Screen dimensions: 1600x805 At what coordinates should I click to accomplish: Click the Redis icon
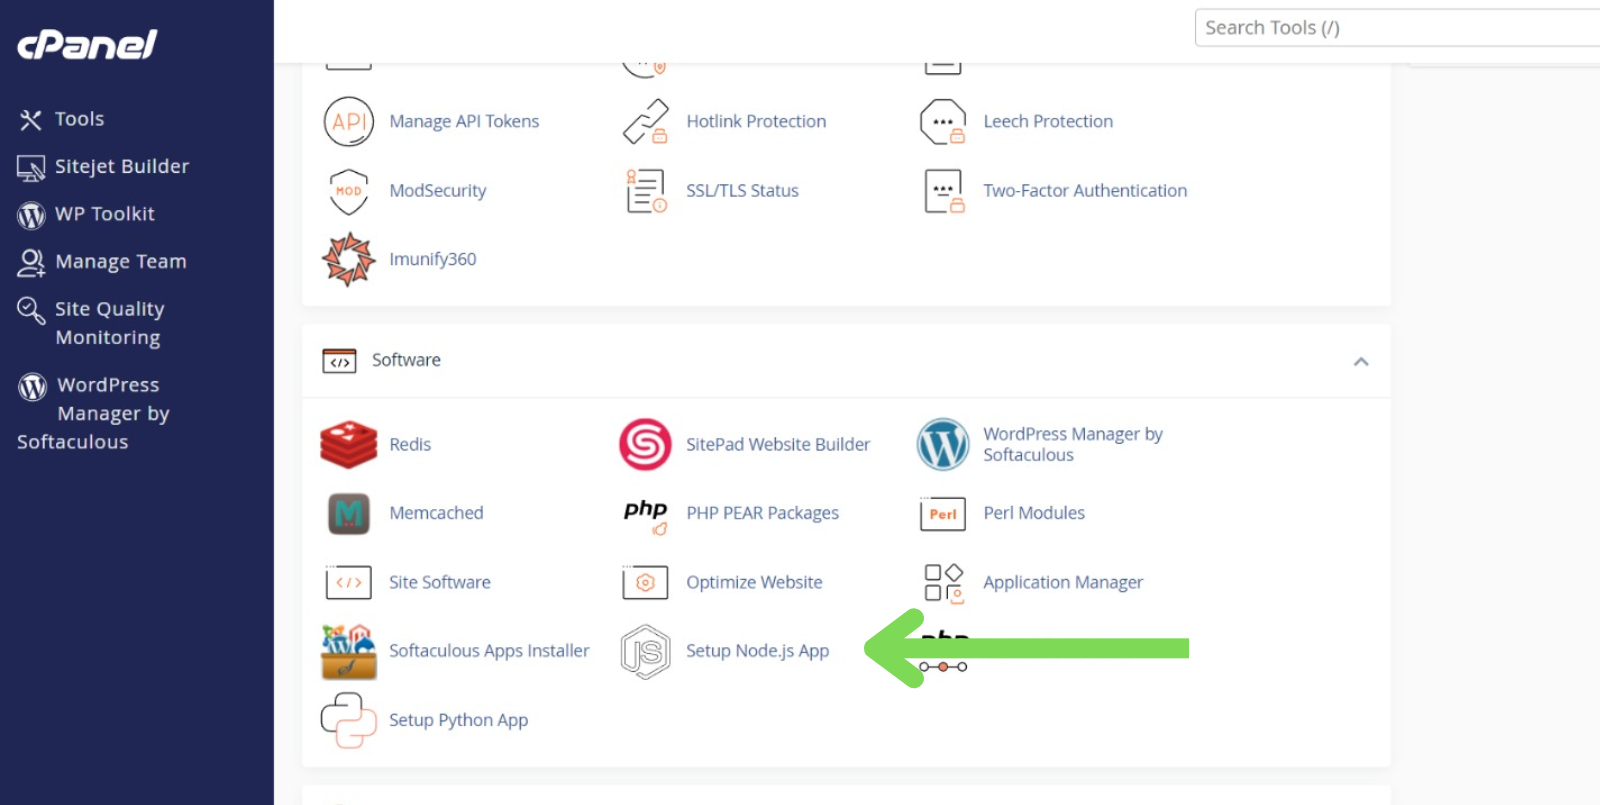(348, 444)
